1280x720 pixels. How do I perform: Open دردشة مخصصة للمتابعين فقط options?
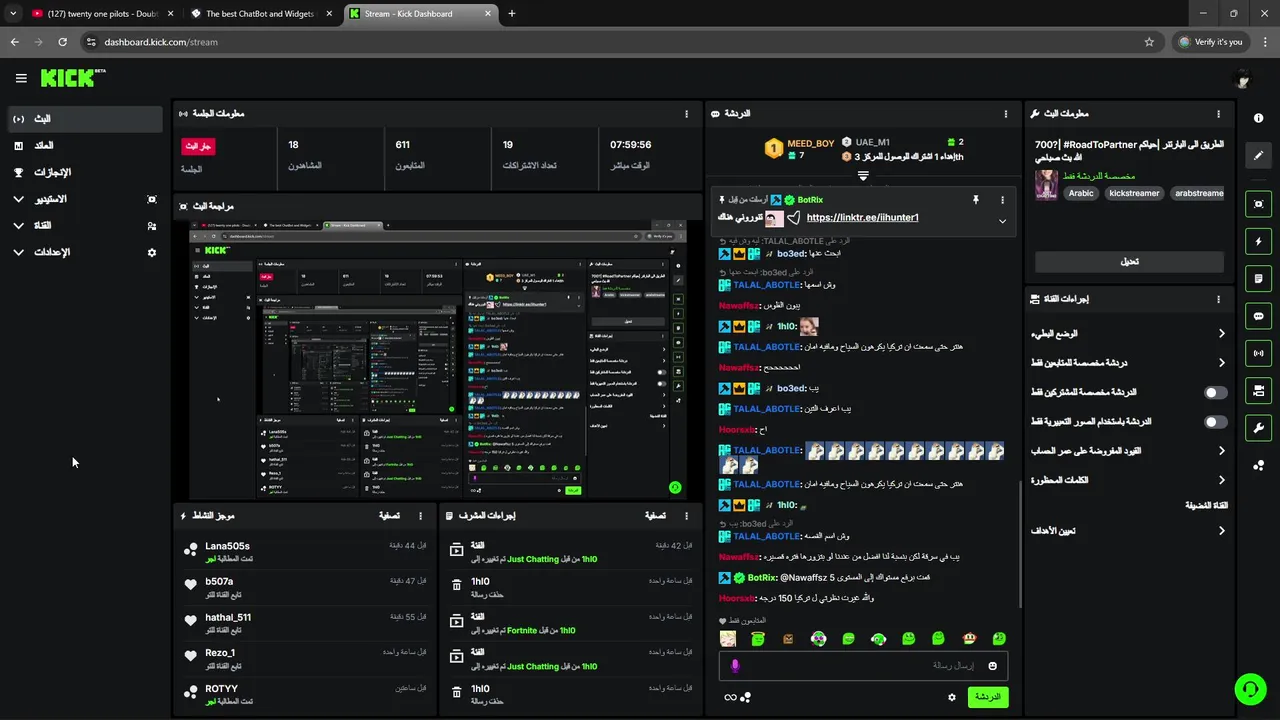[x=1130, y=363]
